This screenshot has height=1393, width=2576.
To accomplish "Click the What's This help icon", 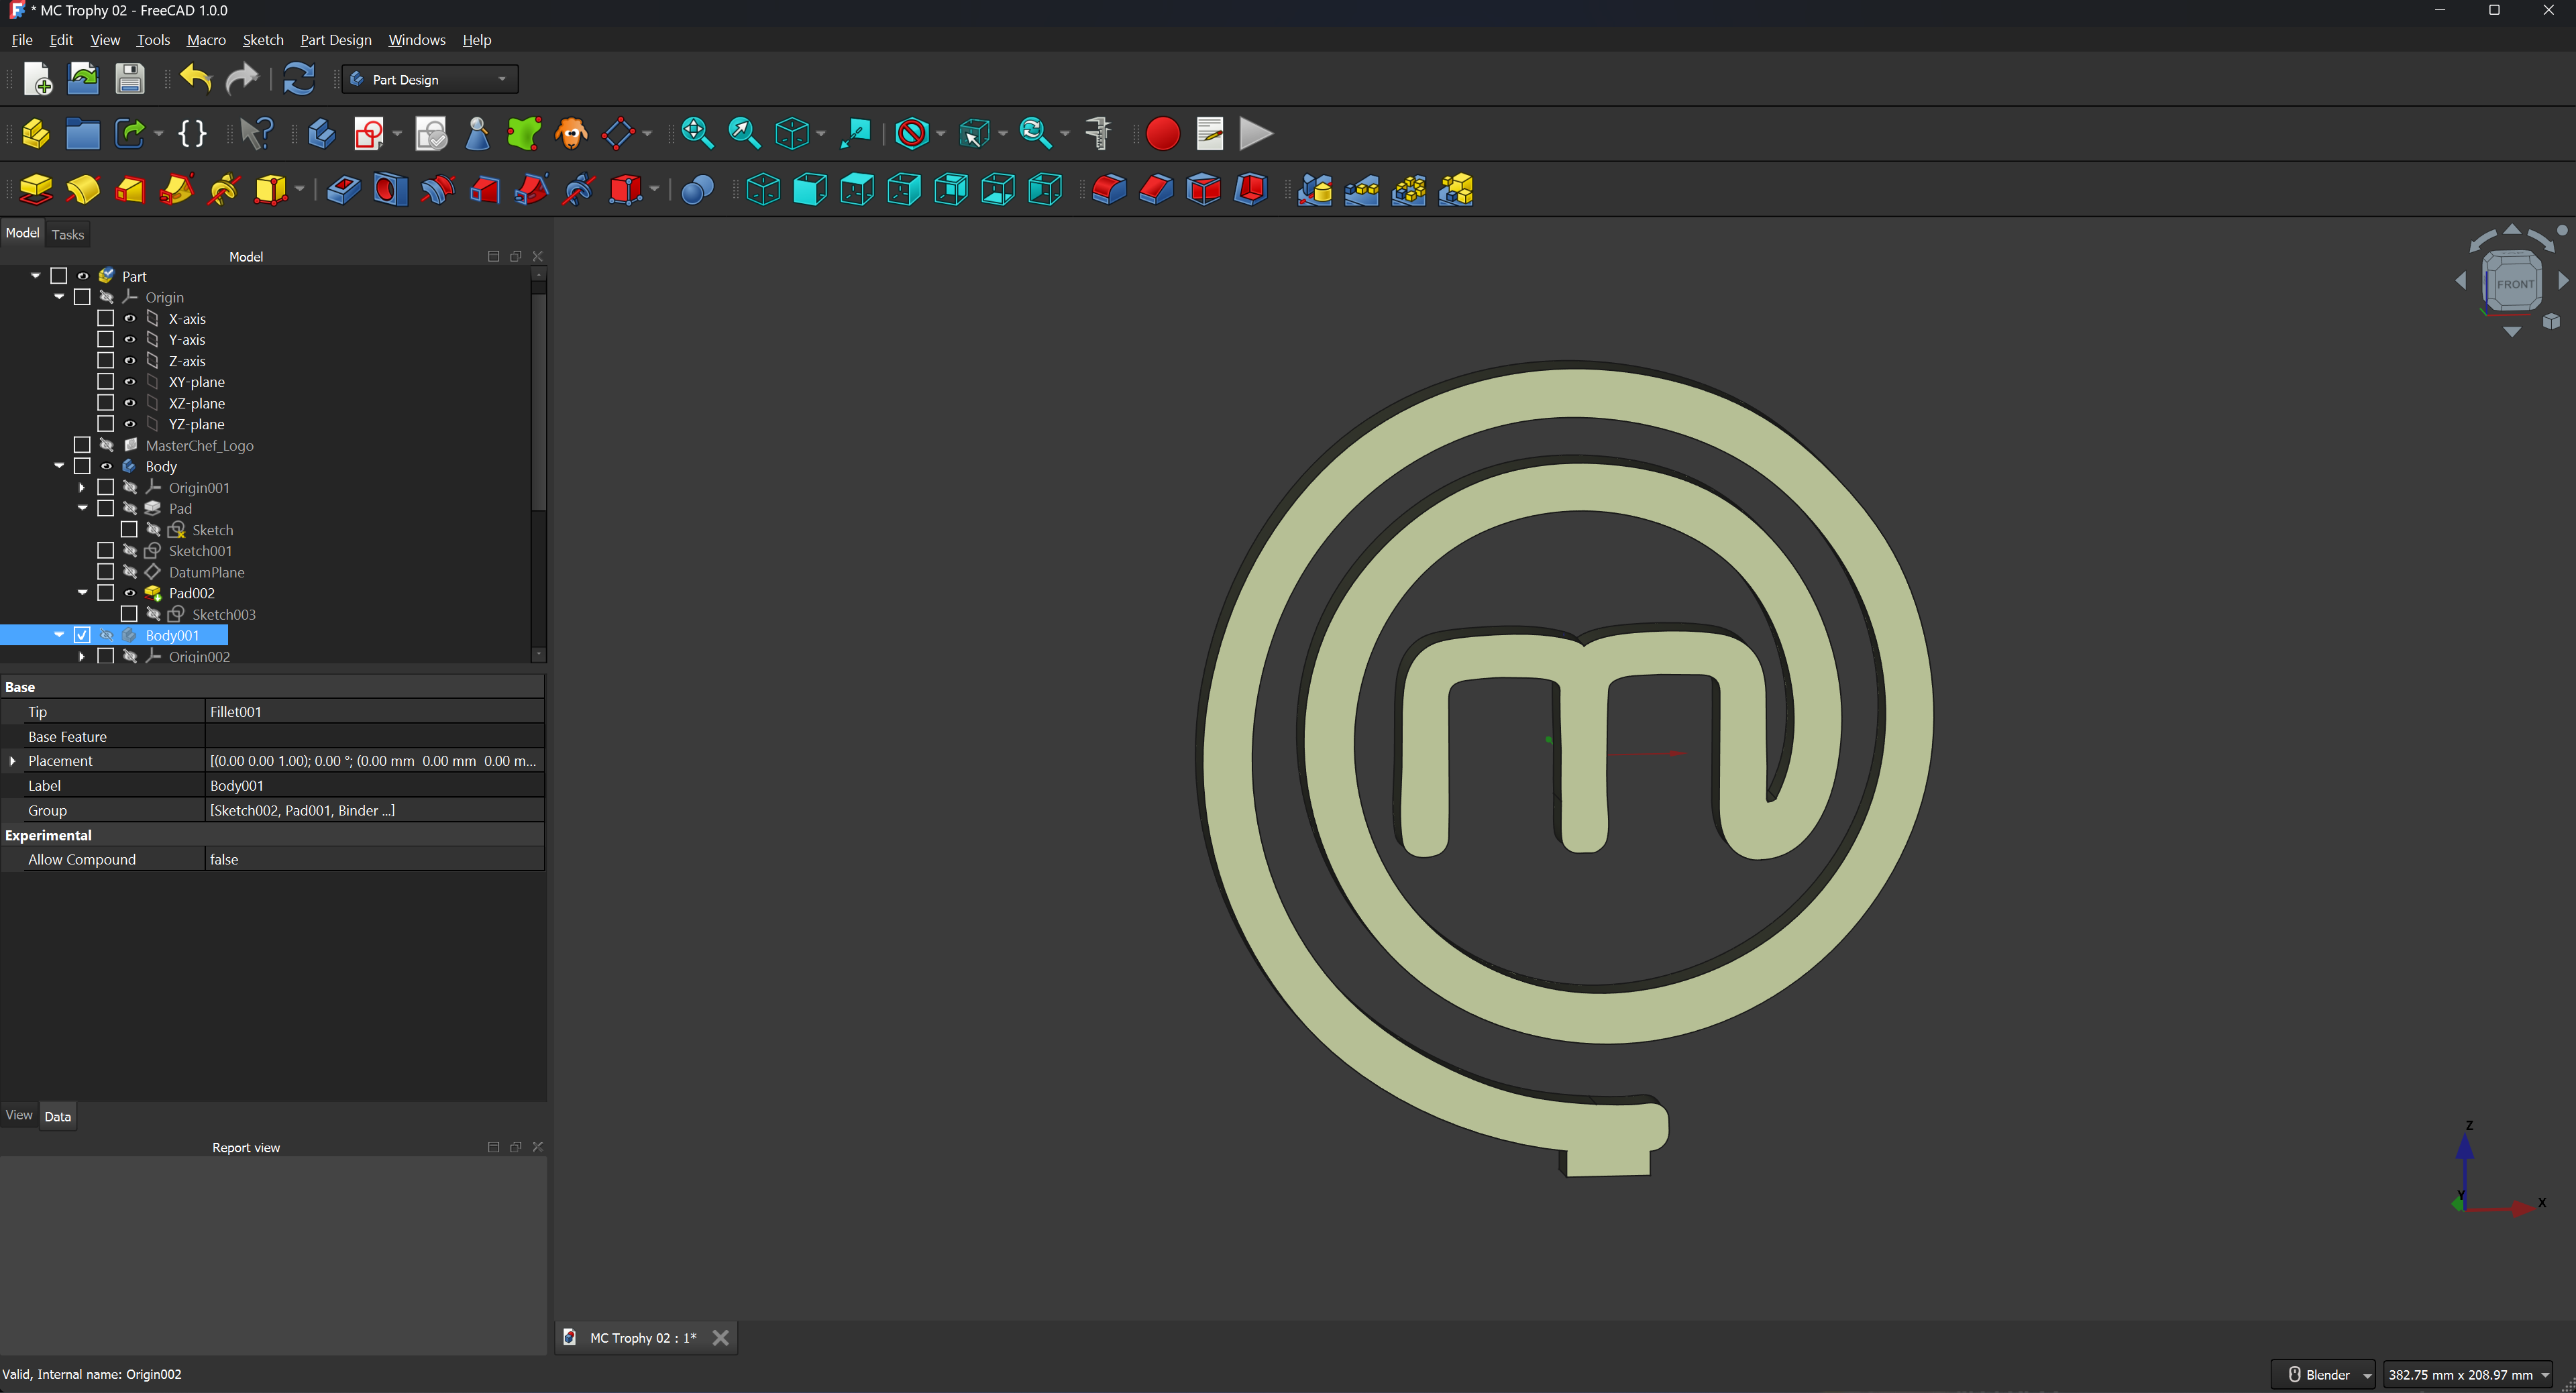I will click(x=256, y=133).
